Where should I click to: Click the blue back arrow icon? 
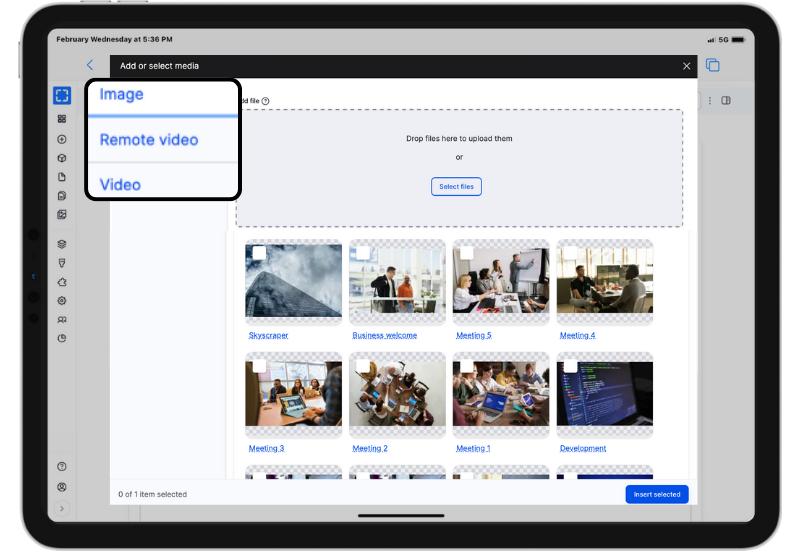90,66
